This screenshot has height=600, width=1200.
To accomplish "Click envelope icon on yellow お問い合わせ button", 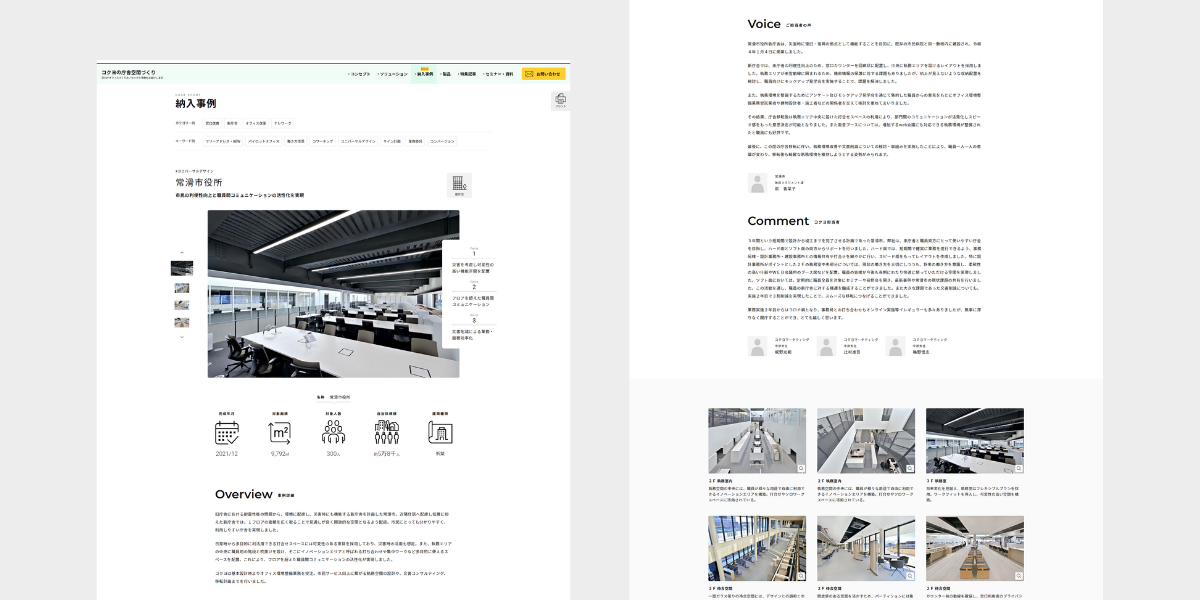I will coord(530,74).
